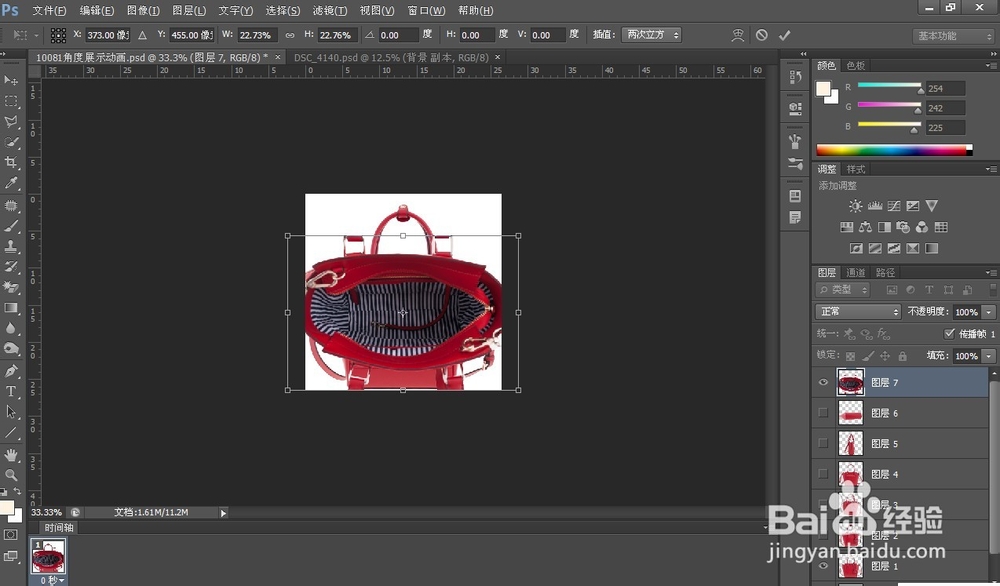Select the Clone Stamp tool
Screen dimensions: 1000x586
coord(11,246)
